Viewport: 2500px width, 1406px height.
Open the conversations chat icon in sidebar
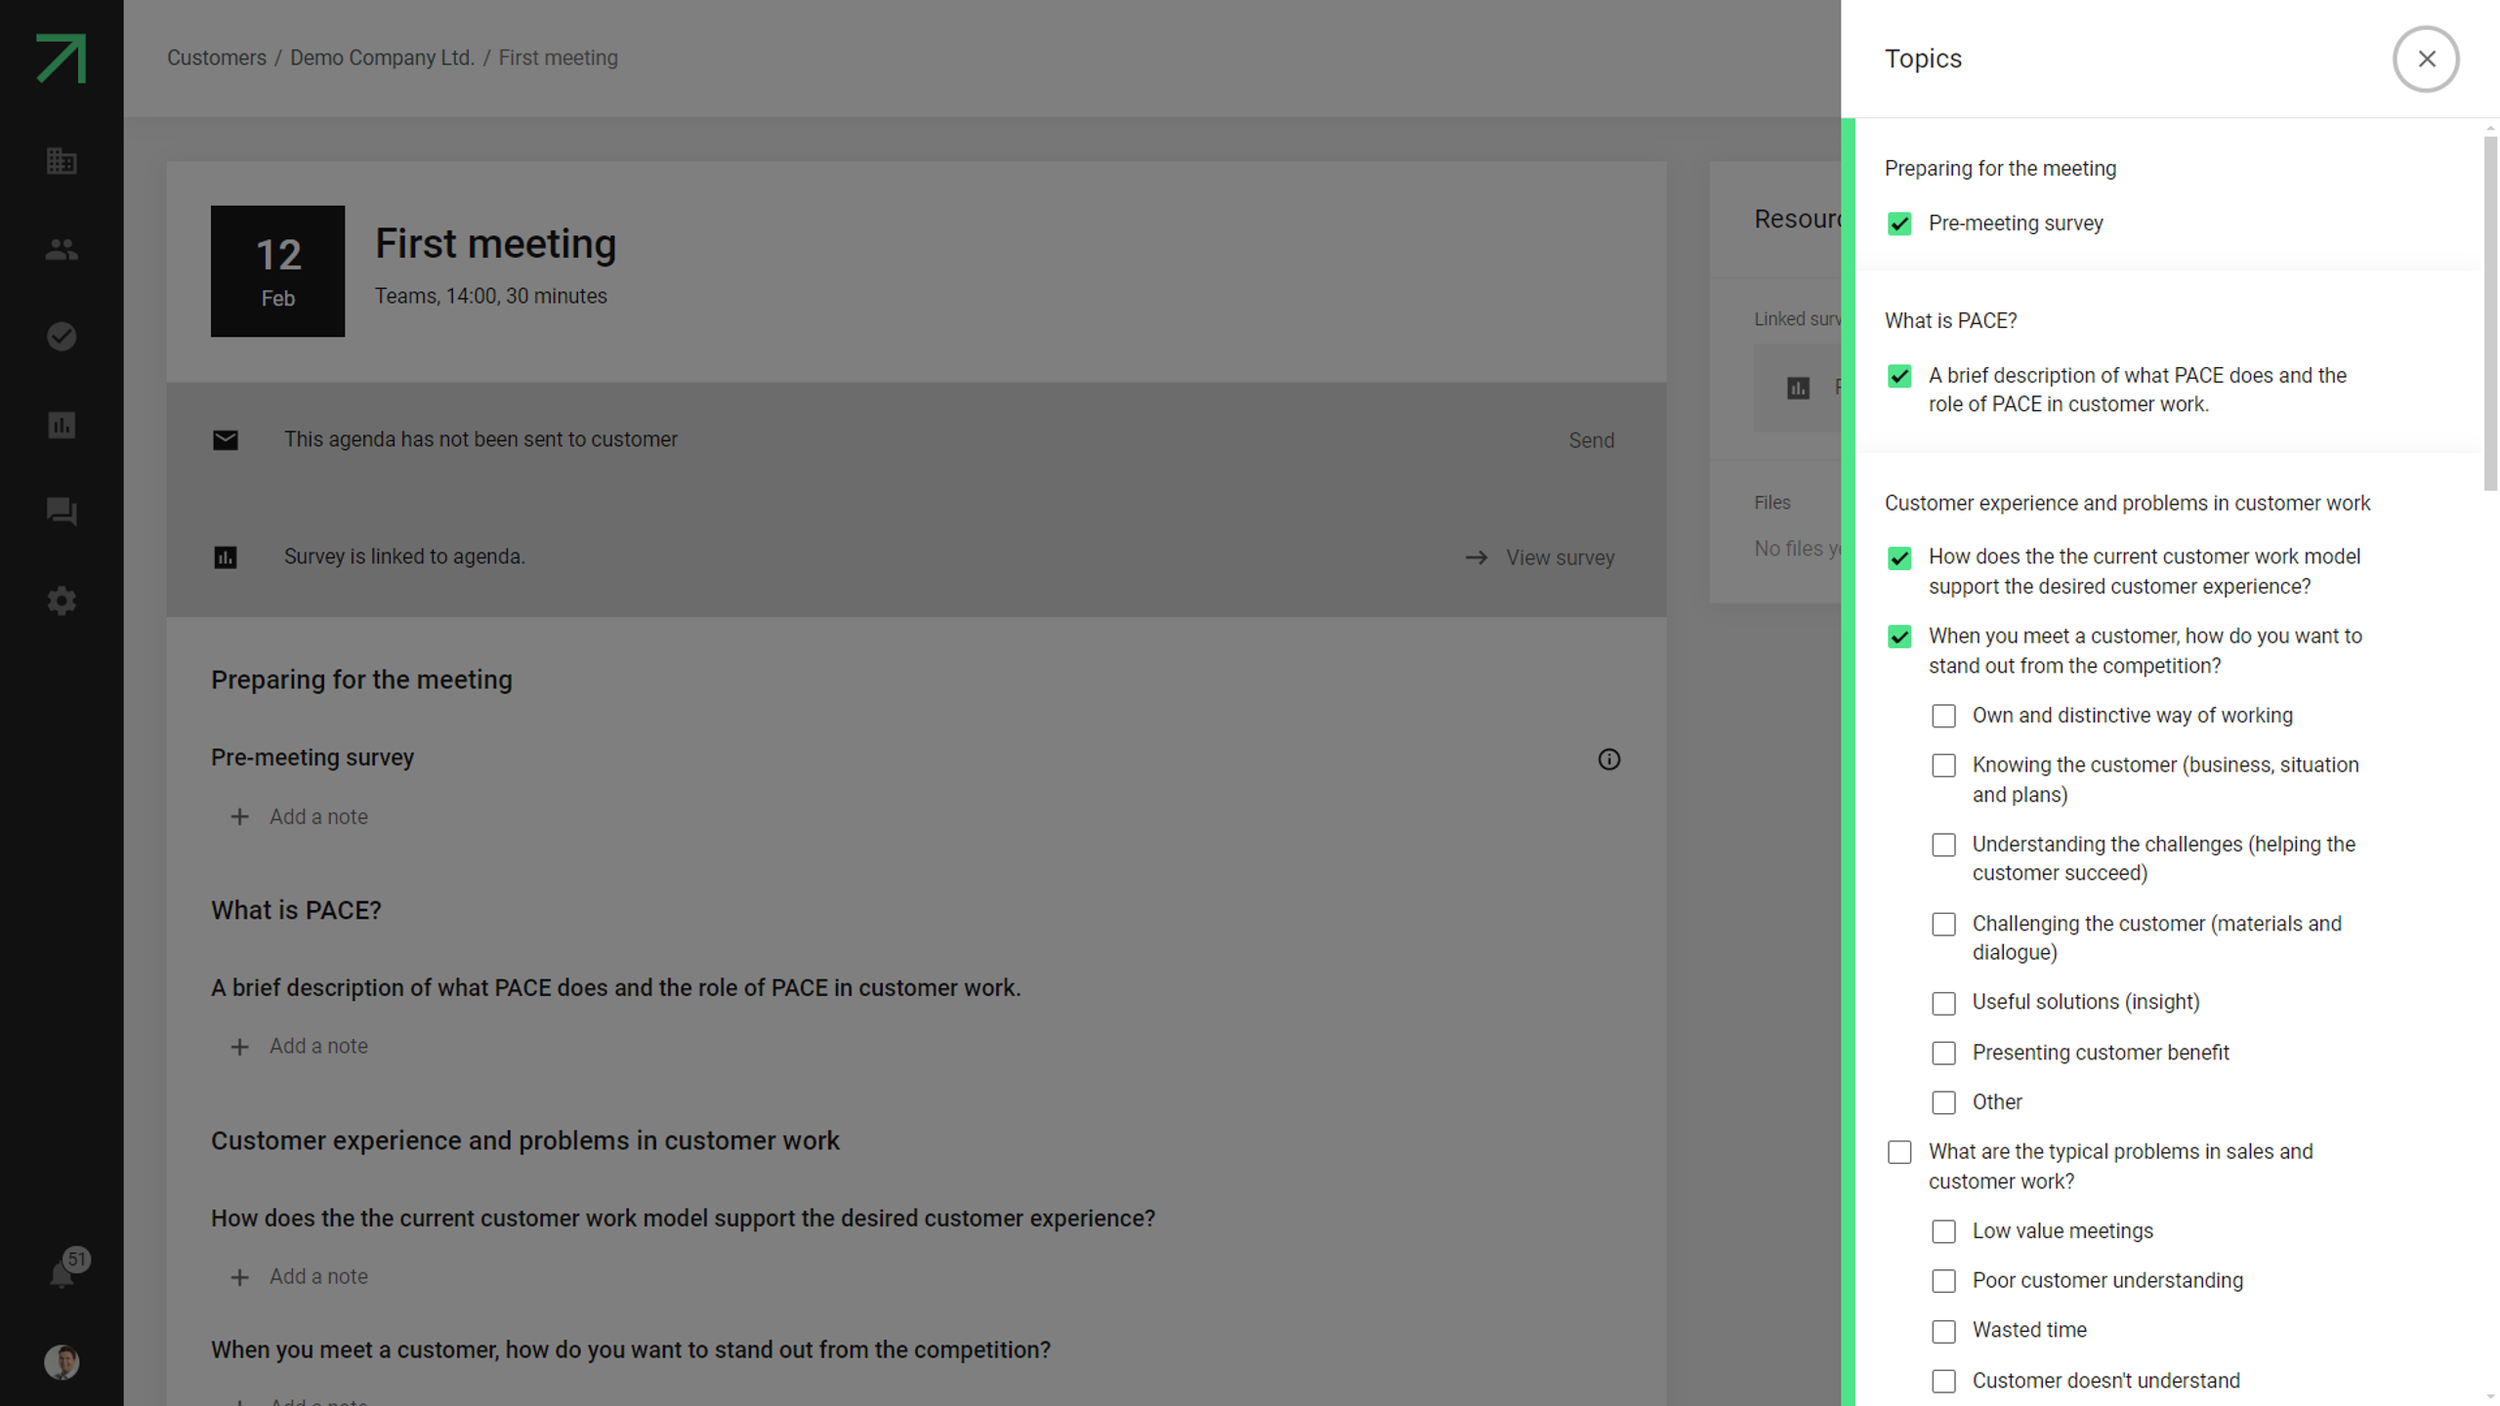[61, 512]
